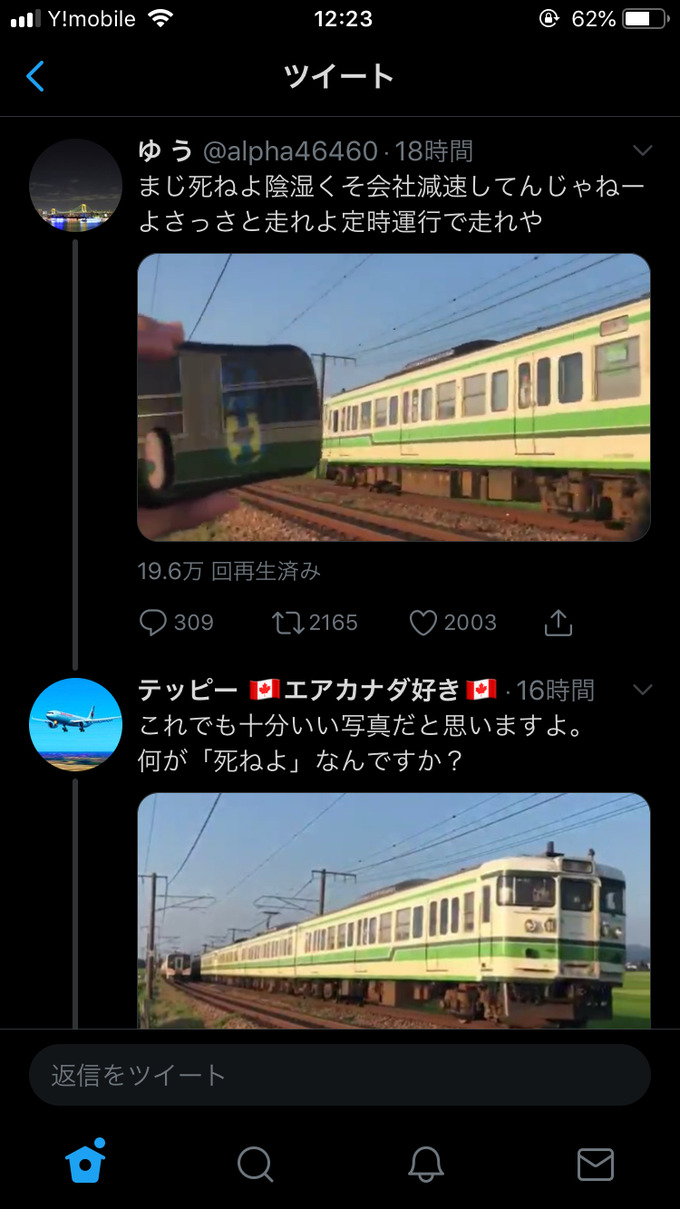Viewport: 680px width, 1209px height.
Task: Open Search from the bottom navigation
Action: pyautogui.click(x=255, y=1164)
